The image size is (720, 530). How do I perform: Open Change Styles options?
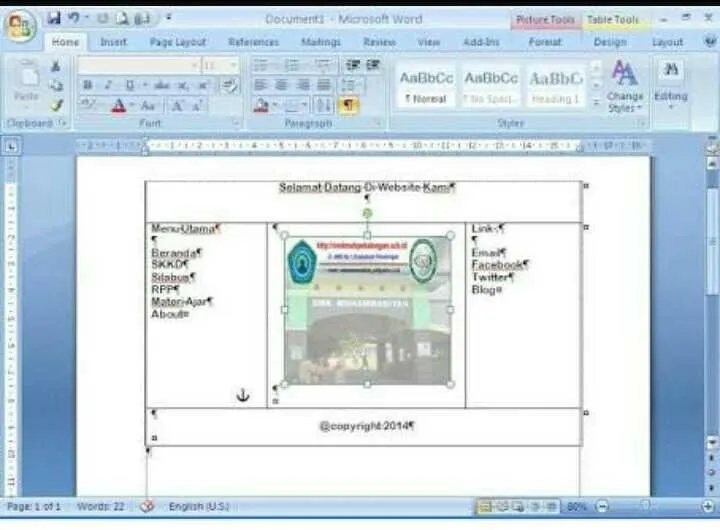click(624, 86)
